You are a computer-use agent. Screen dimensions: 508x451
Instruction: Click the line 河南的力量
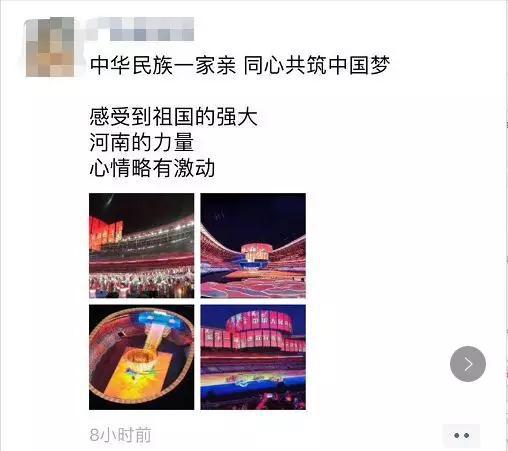[141, 142]
